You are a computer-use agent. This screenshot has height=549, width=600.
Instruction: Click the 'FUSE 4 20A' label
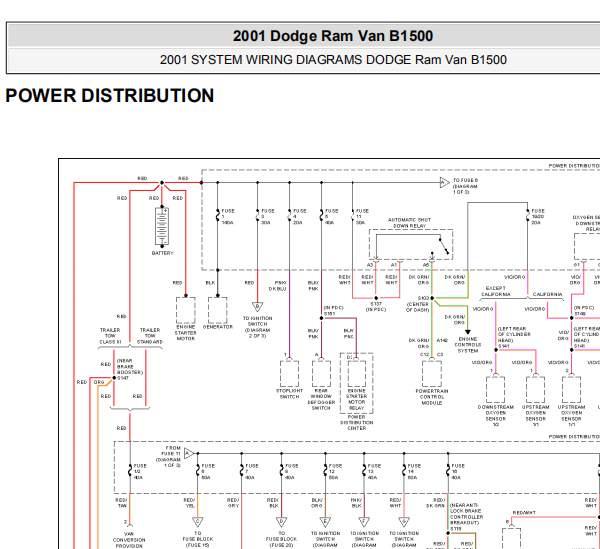pos(300,217)
